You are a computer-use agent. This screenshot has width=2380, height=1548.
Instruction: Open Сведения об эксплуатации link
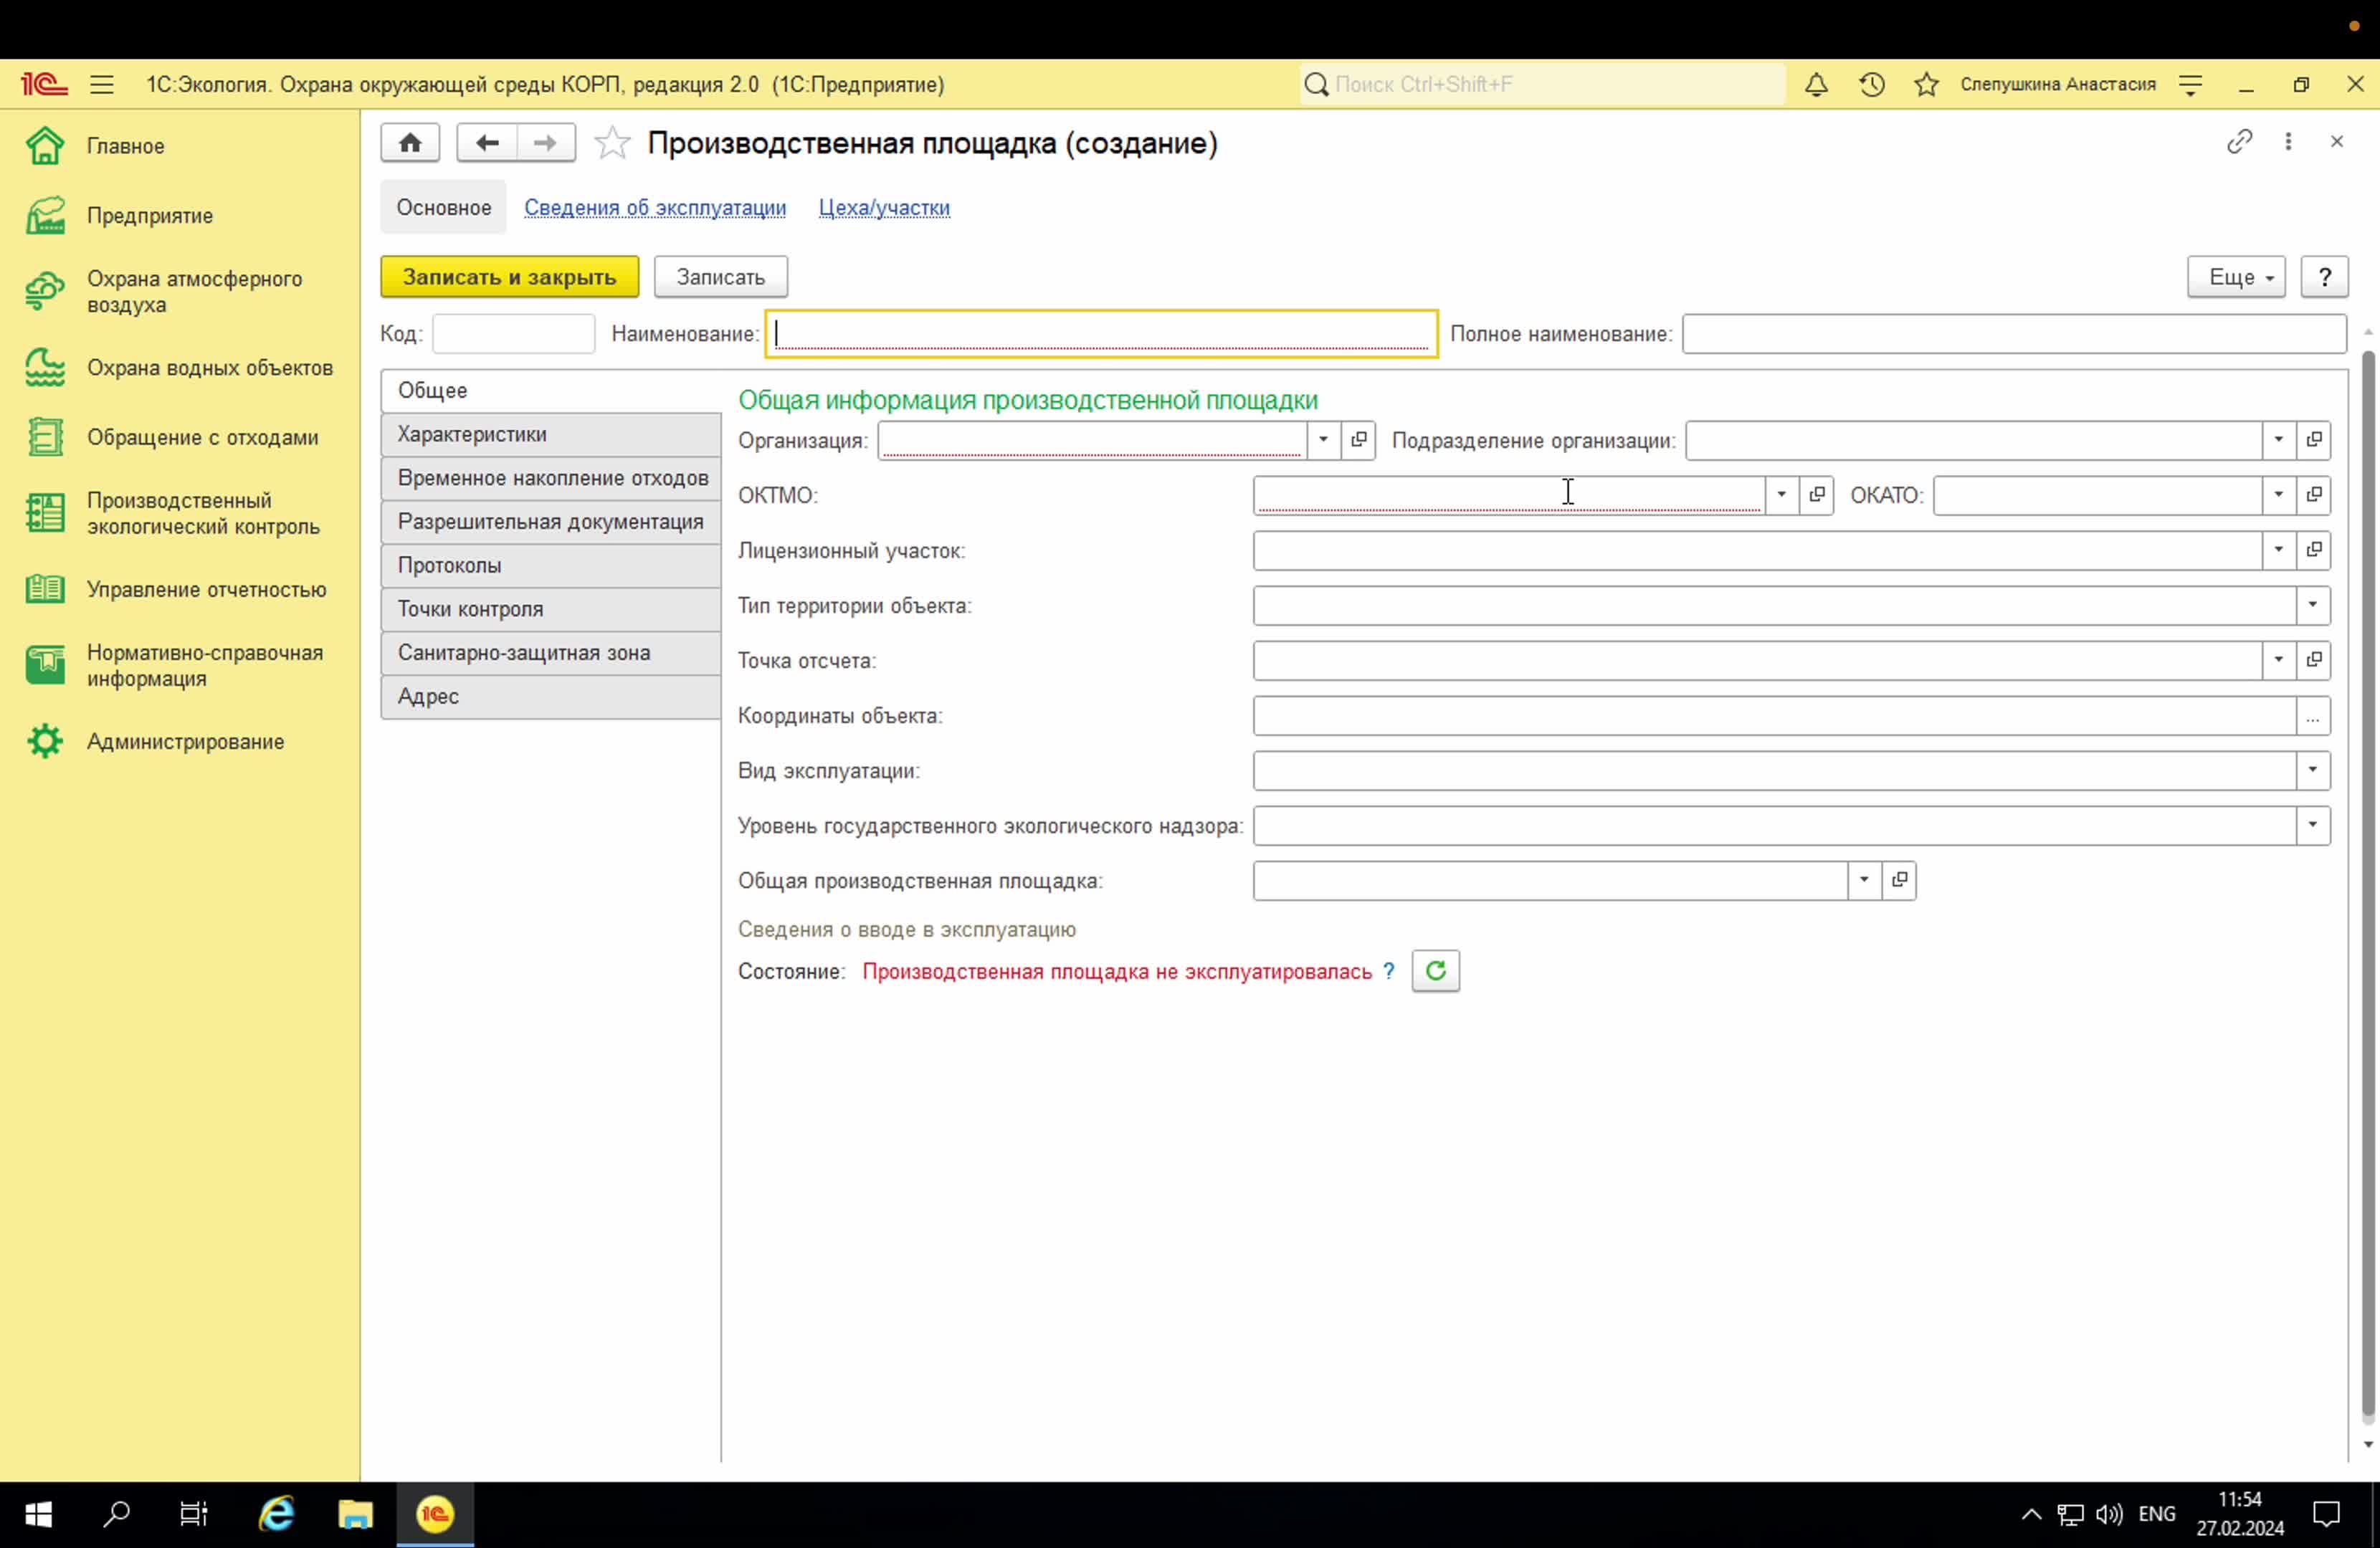pyautogui.click(x=655, y=208)
